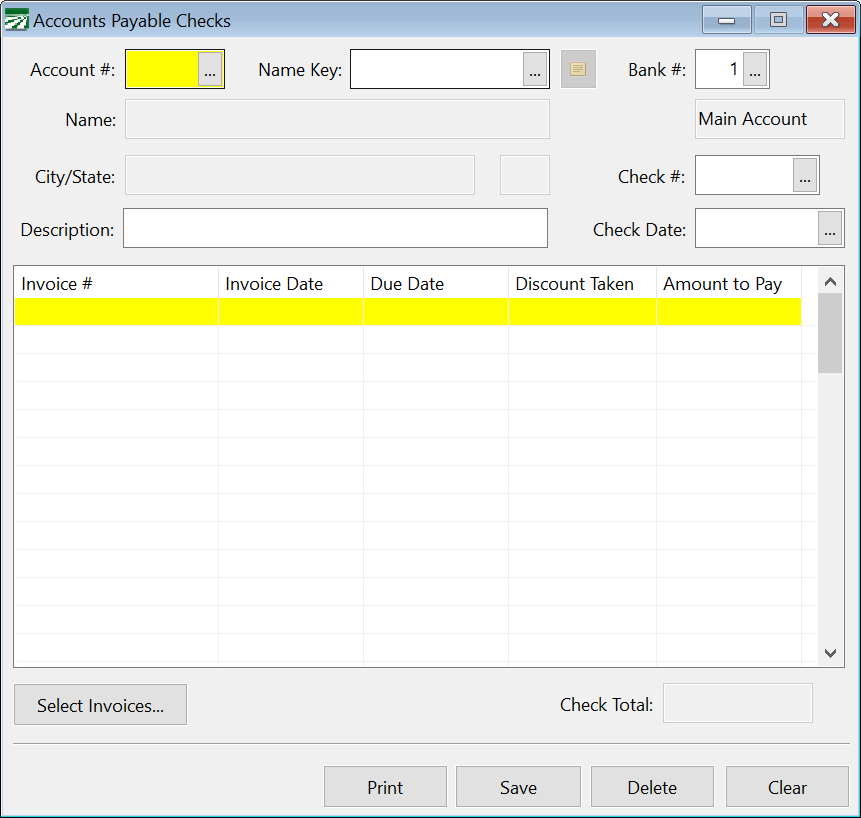Open the Account # lookup ellipsis button
861x818 pixels.
tap(210, 70)
